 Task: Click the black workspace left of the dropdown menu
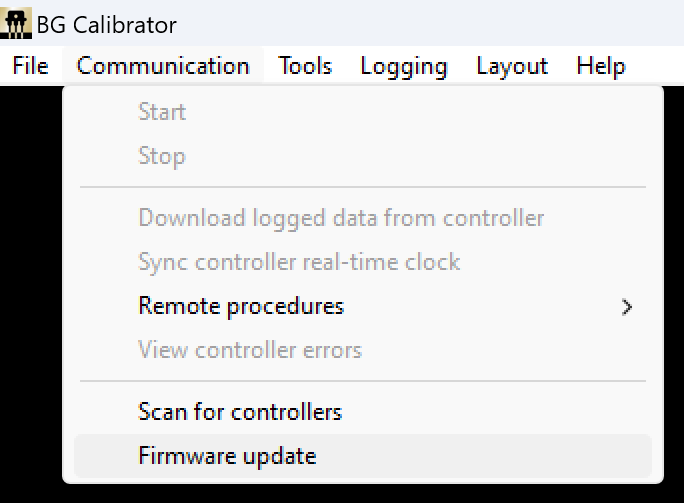coord(30,300)
